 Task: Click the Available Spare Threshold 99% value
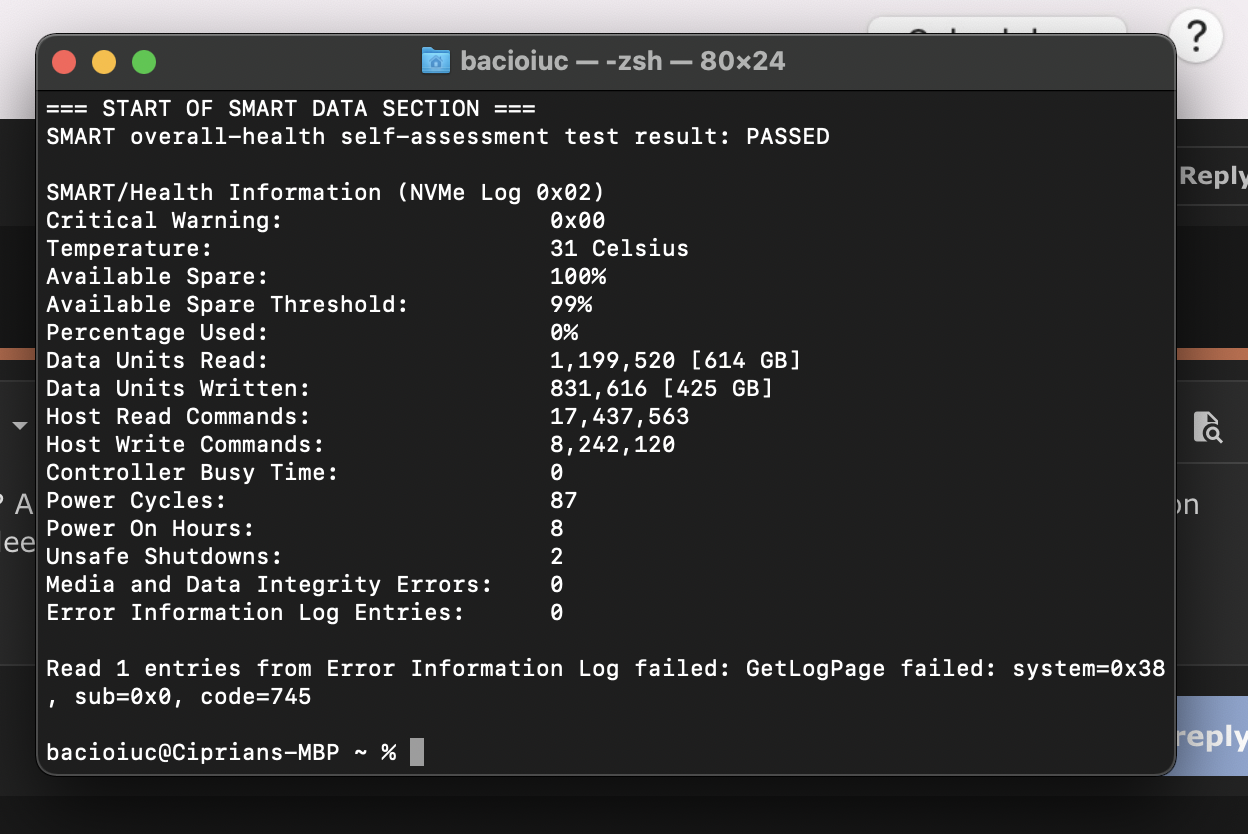[x=571, y=304]
